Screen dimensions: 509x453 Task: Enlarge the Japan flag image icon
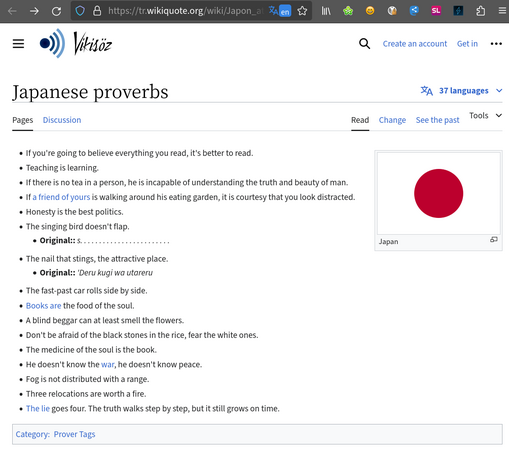[494, 239]
